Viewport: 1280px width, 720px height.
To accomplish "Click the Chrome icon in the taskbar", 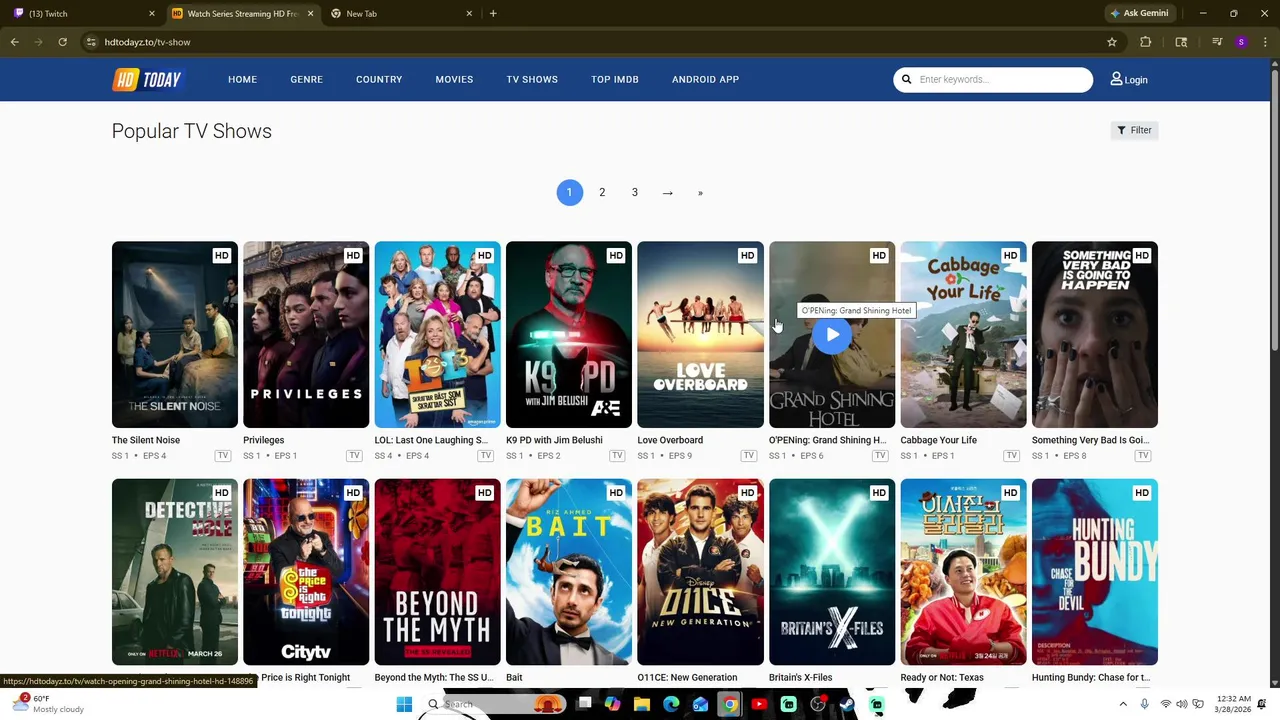I will [x=730, y=704].
